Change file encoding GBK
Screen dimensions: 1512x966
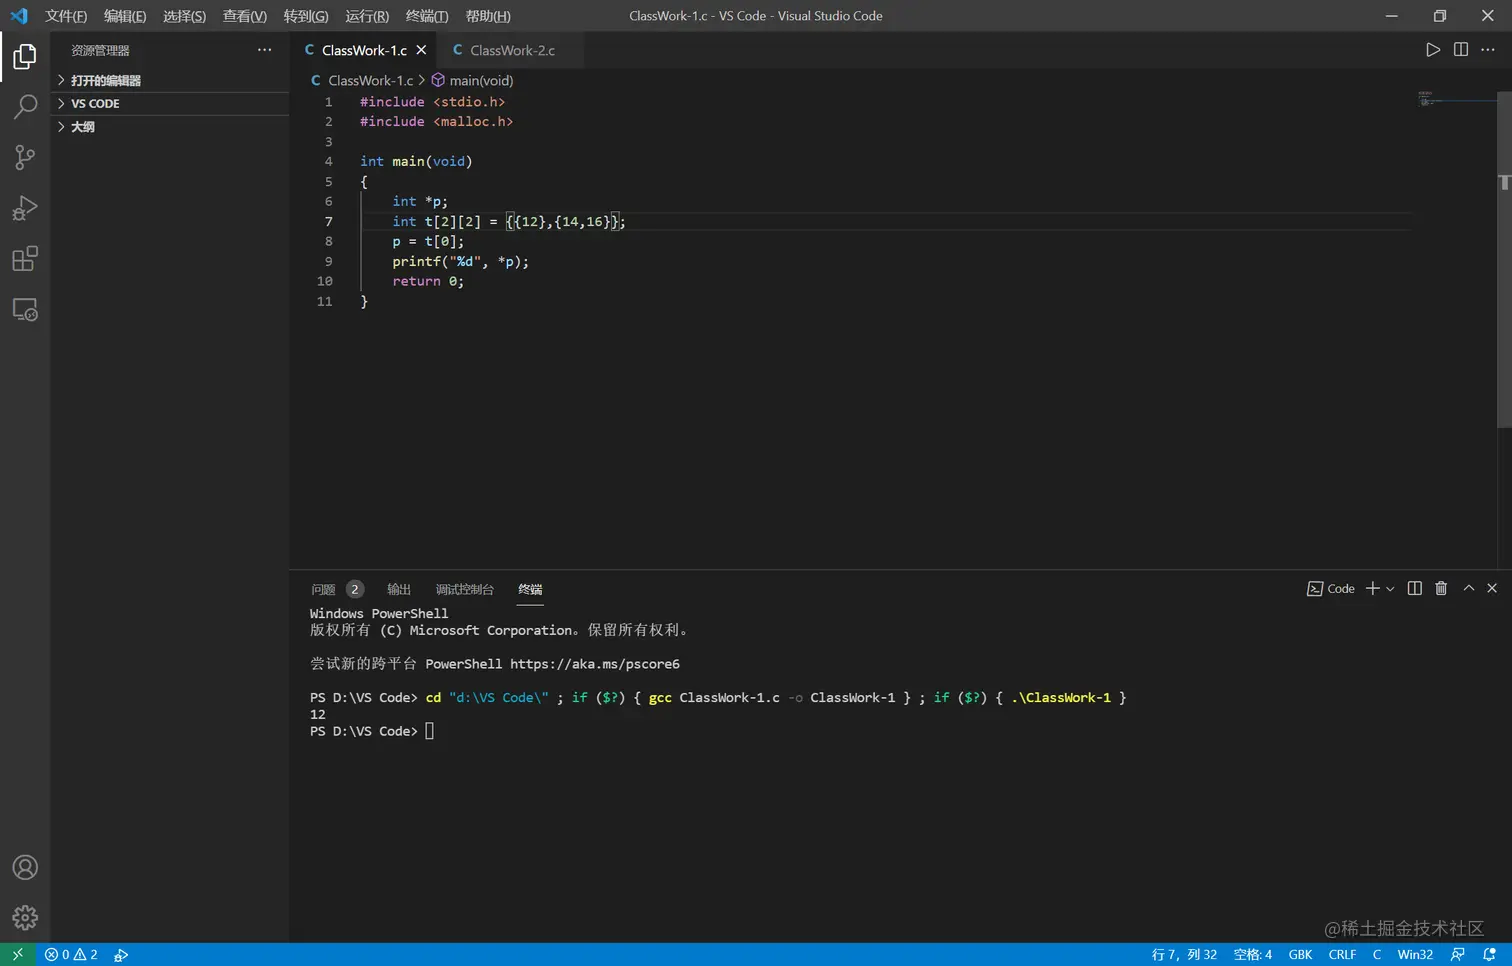coord(1300,955)
